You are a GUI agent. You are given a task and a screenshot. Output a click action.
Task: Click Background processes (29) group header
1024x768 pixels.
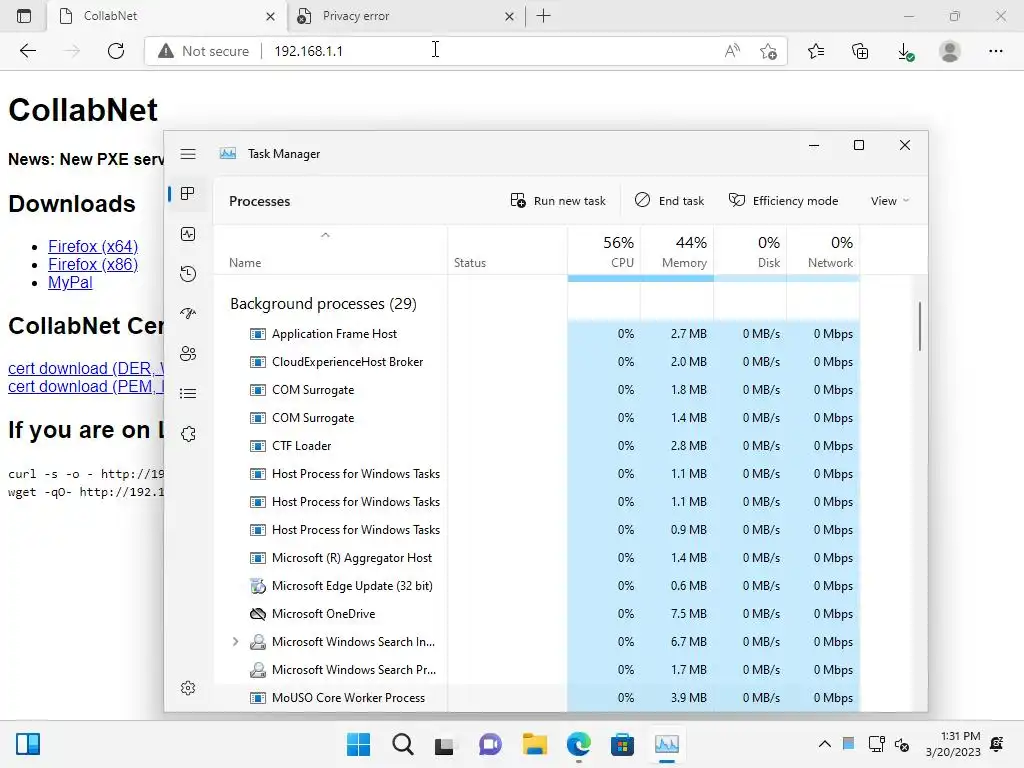(x=323, y=304)
